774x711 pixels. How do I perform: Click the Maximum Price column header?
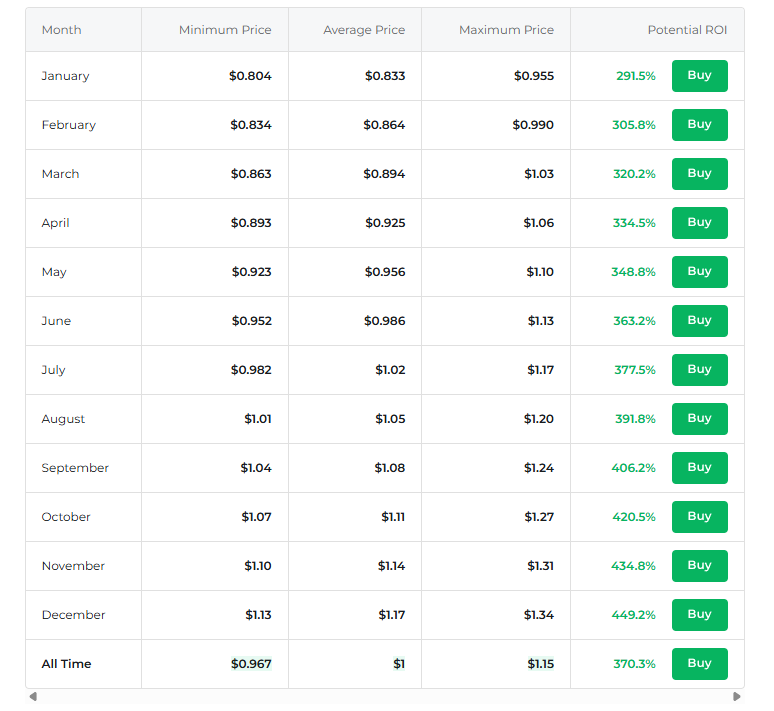pyautogui.click(x=506, y=30)
